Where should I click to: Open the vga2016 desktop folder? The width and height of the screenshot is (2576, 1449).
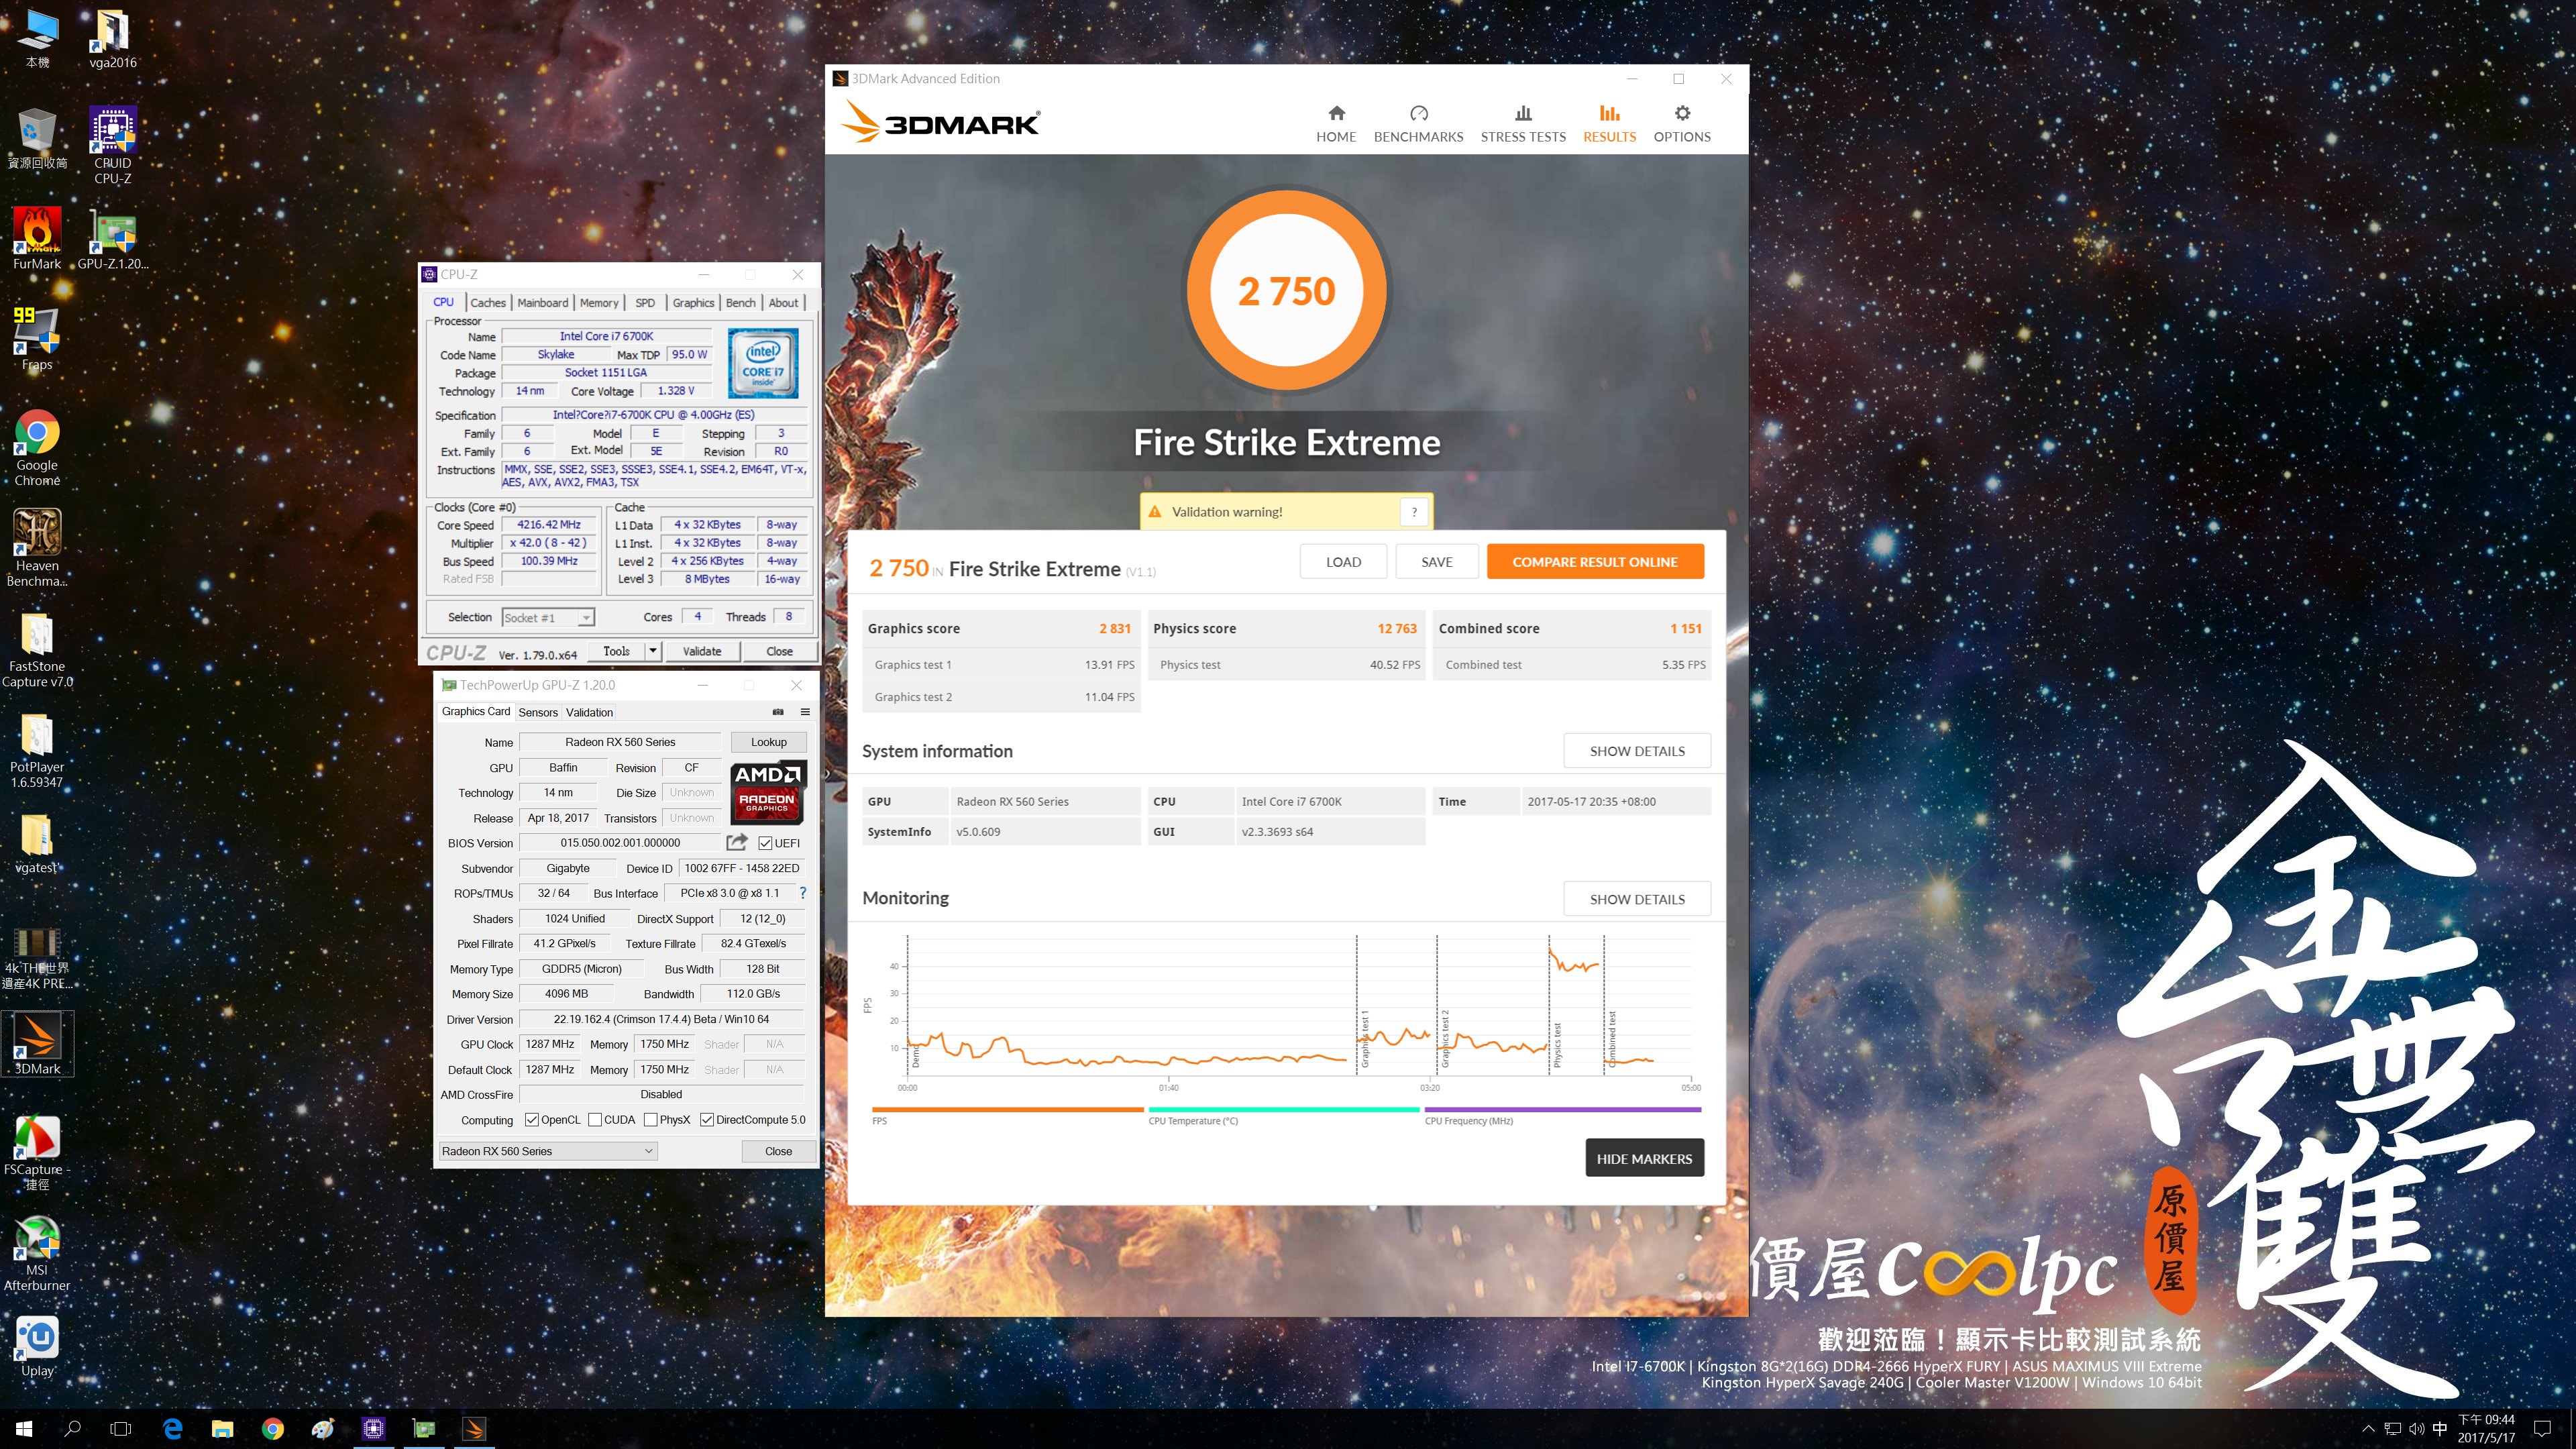[113, 40]
